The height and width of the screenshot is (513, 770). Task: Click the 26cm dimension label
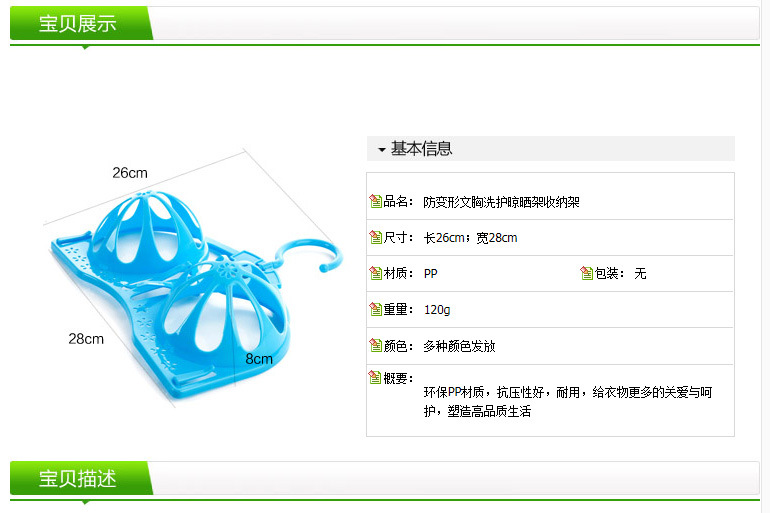pyautogui.click(x=130, y=173)
